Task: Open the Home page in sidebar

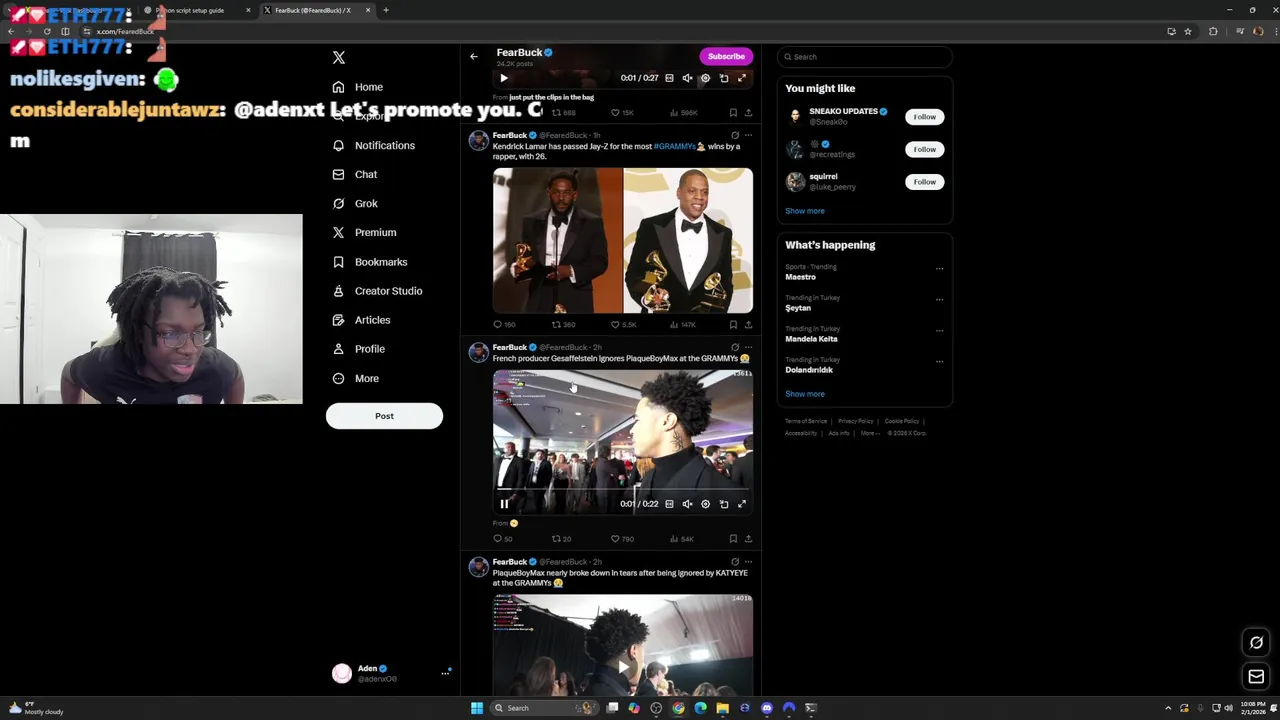Action: coord(358,87)
